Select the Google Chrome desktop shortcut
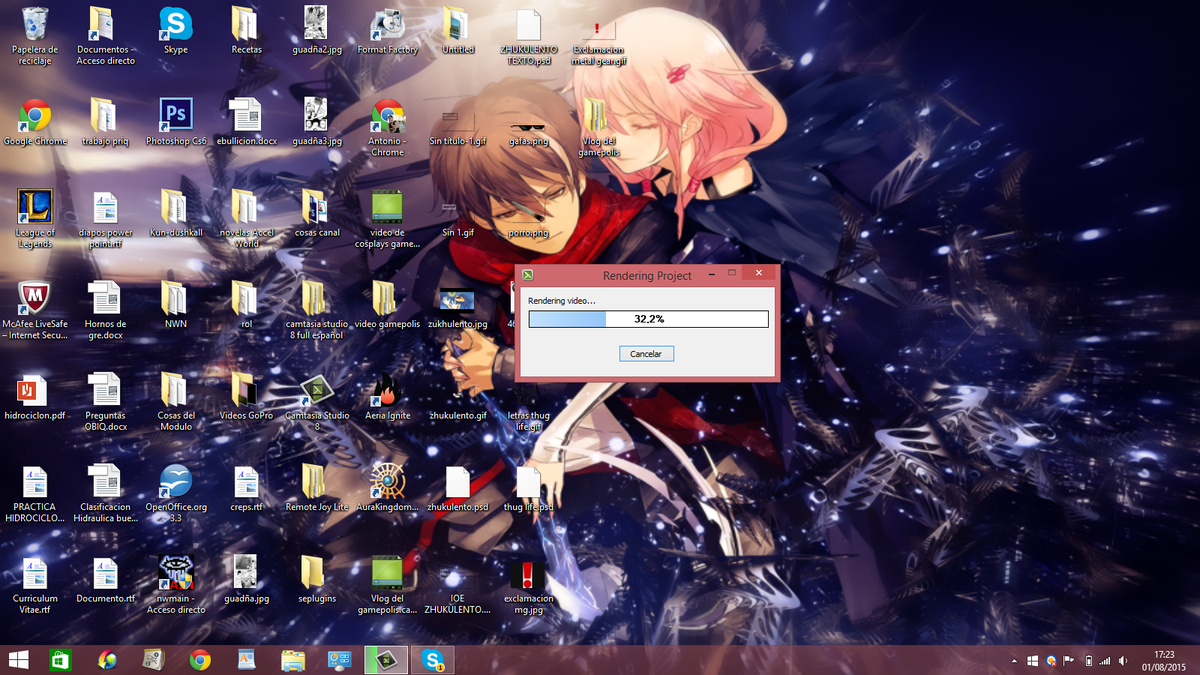 coord(35,122)
